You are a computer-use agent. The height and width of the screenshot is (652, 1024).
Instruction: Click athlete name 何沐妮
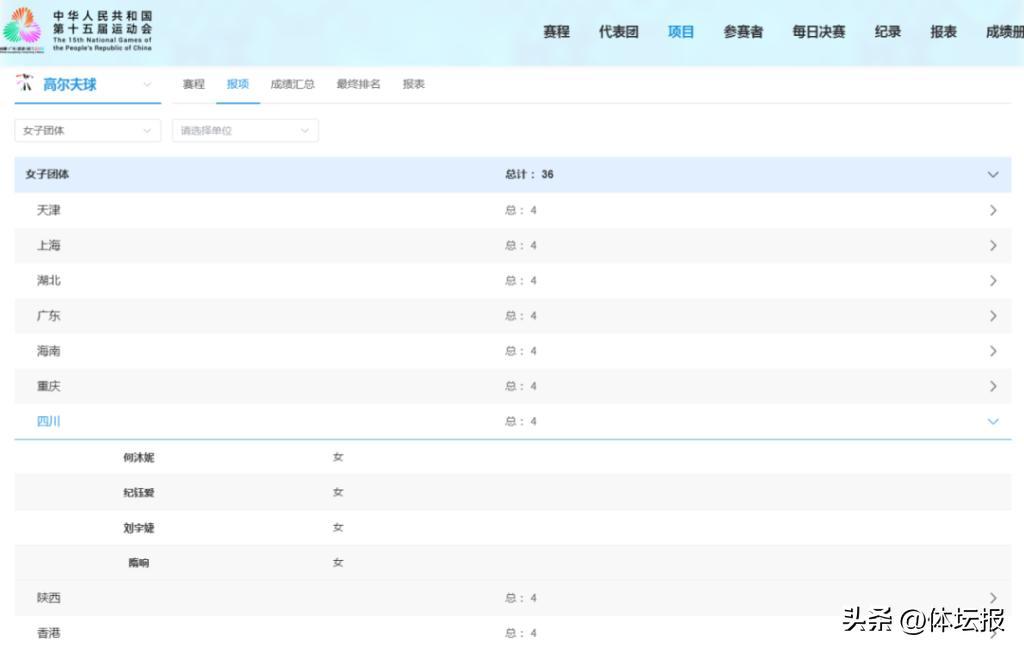(138, 458)
